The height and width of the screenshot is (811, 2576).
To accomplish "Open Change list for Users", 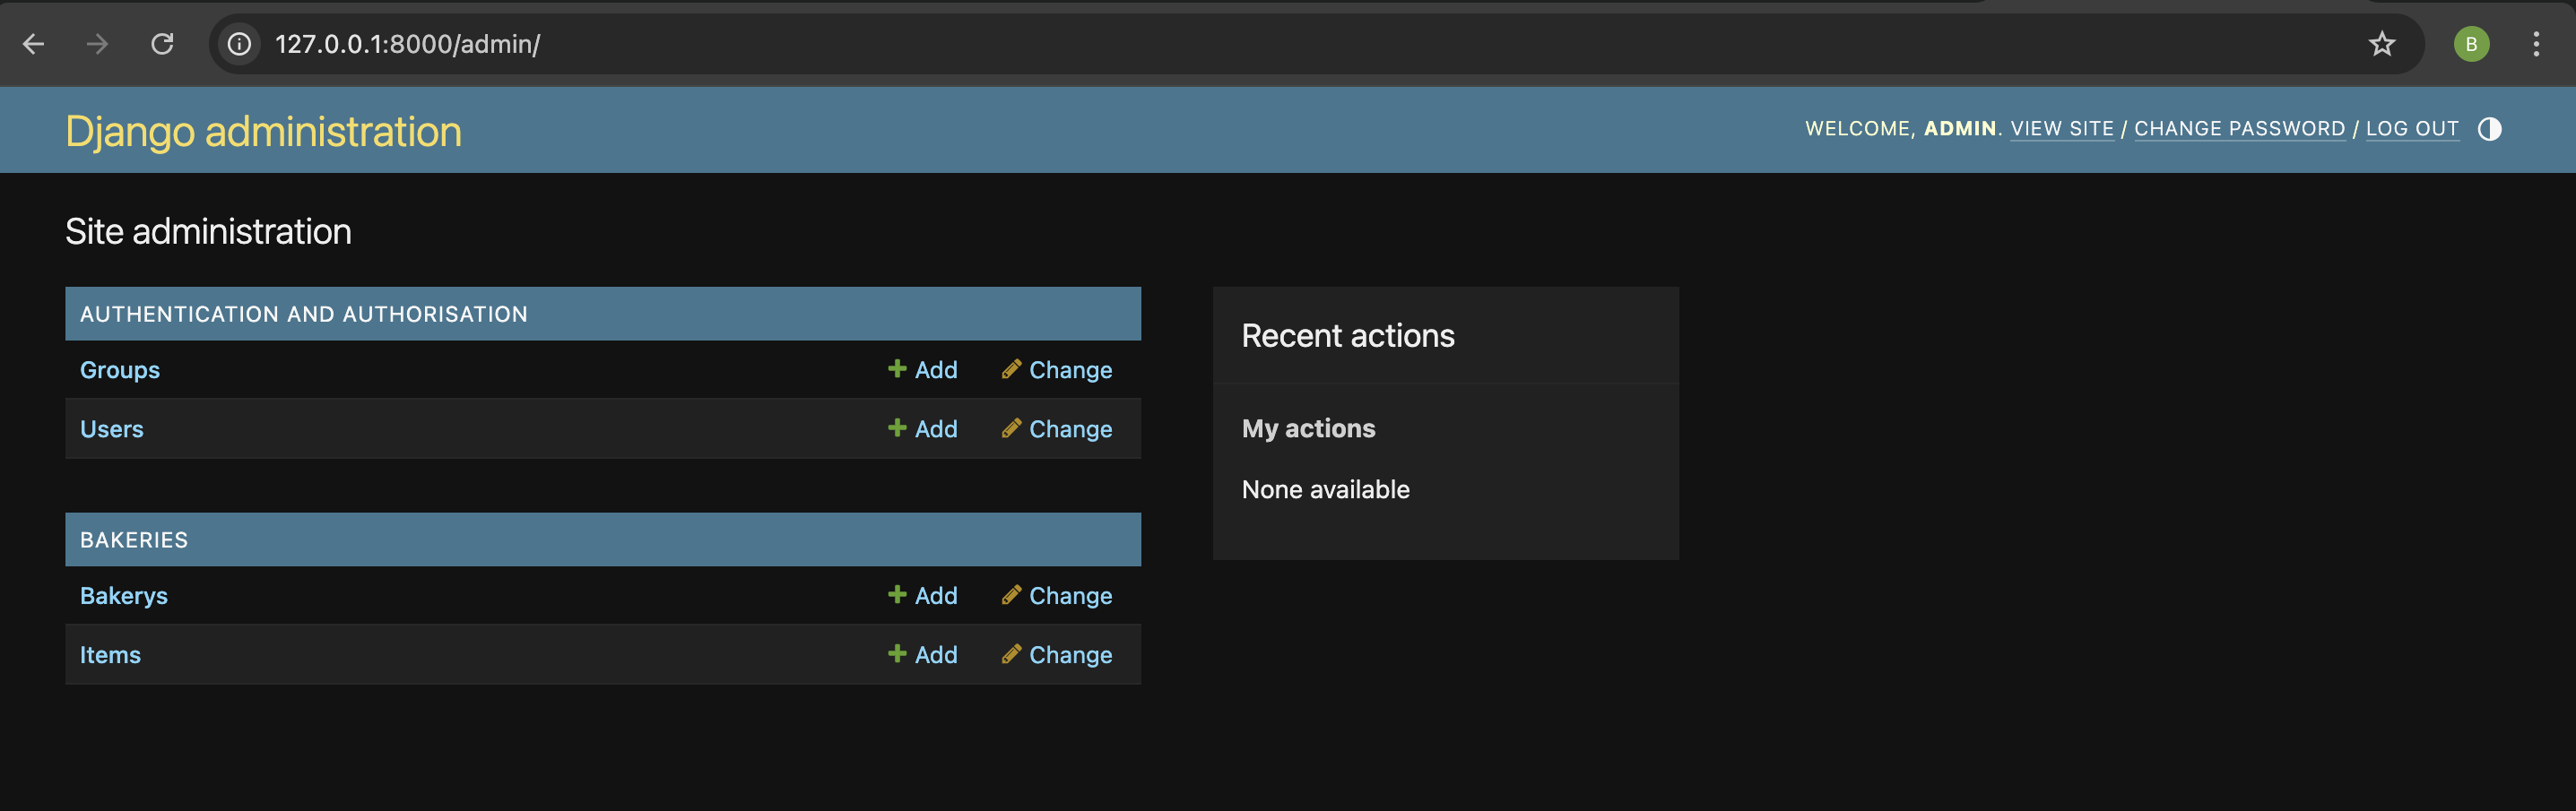I will (1057, 429).
